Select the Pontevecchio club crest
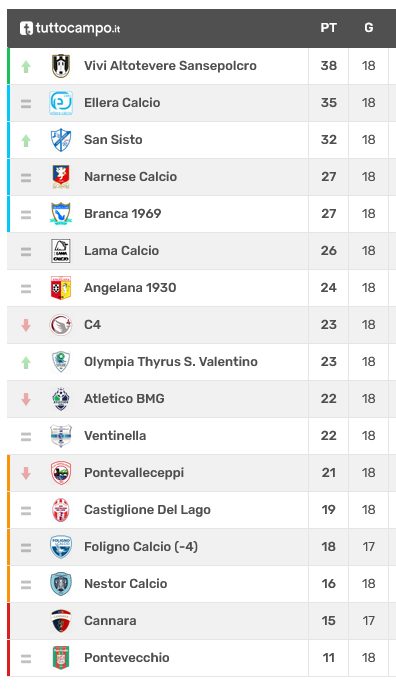 pos(61,657)
